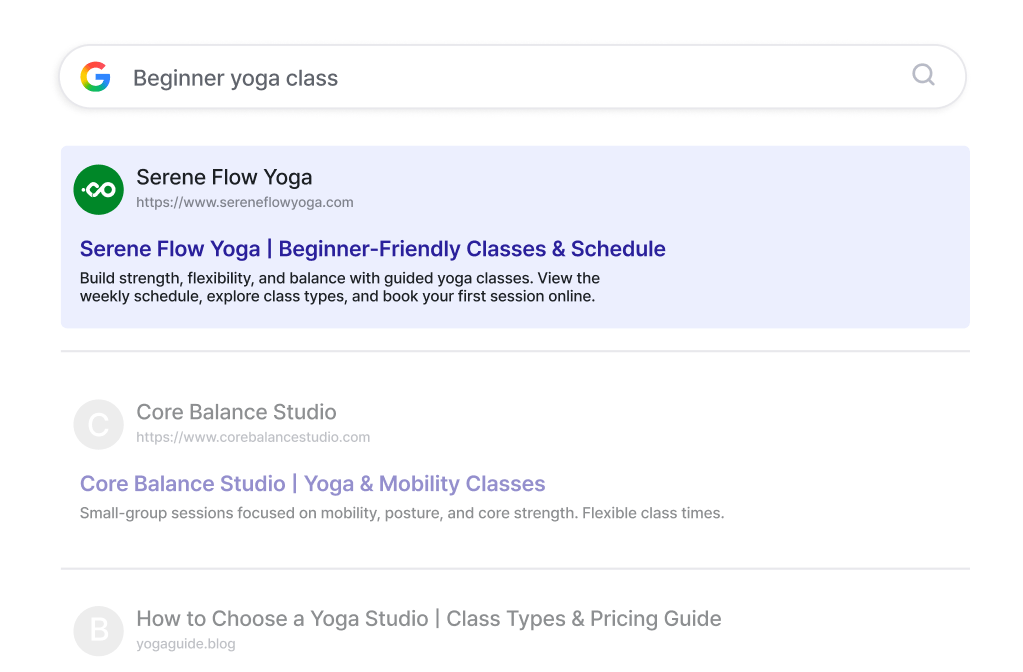Click the sereneflowyoga.com URL
This screenshot has width=1023, height=672.
(x=245, y=201)
